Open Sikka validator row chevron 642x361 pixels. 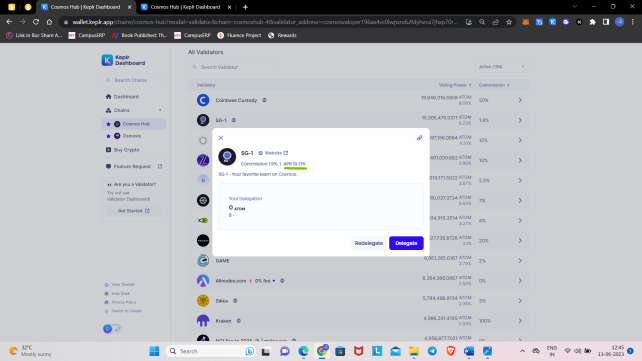coord(520,301)
